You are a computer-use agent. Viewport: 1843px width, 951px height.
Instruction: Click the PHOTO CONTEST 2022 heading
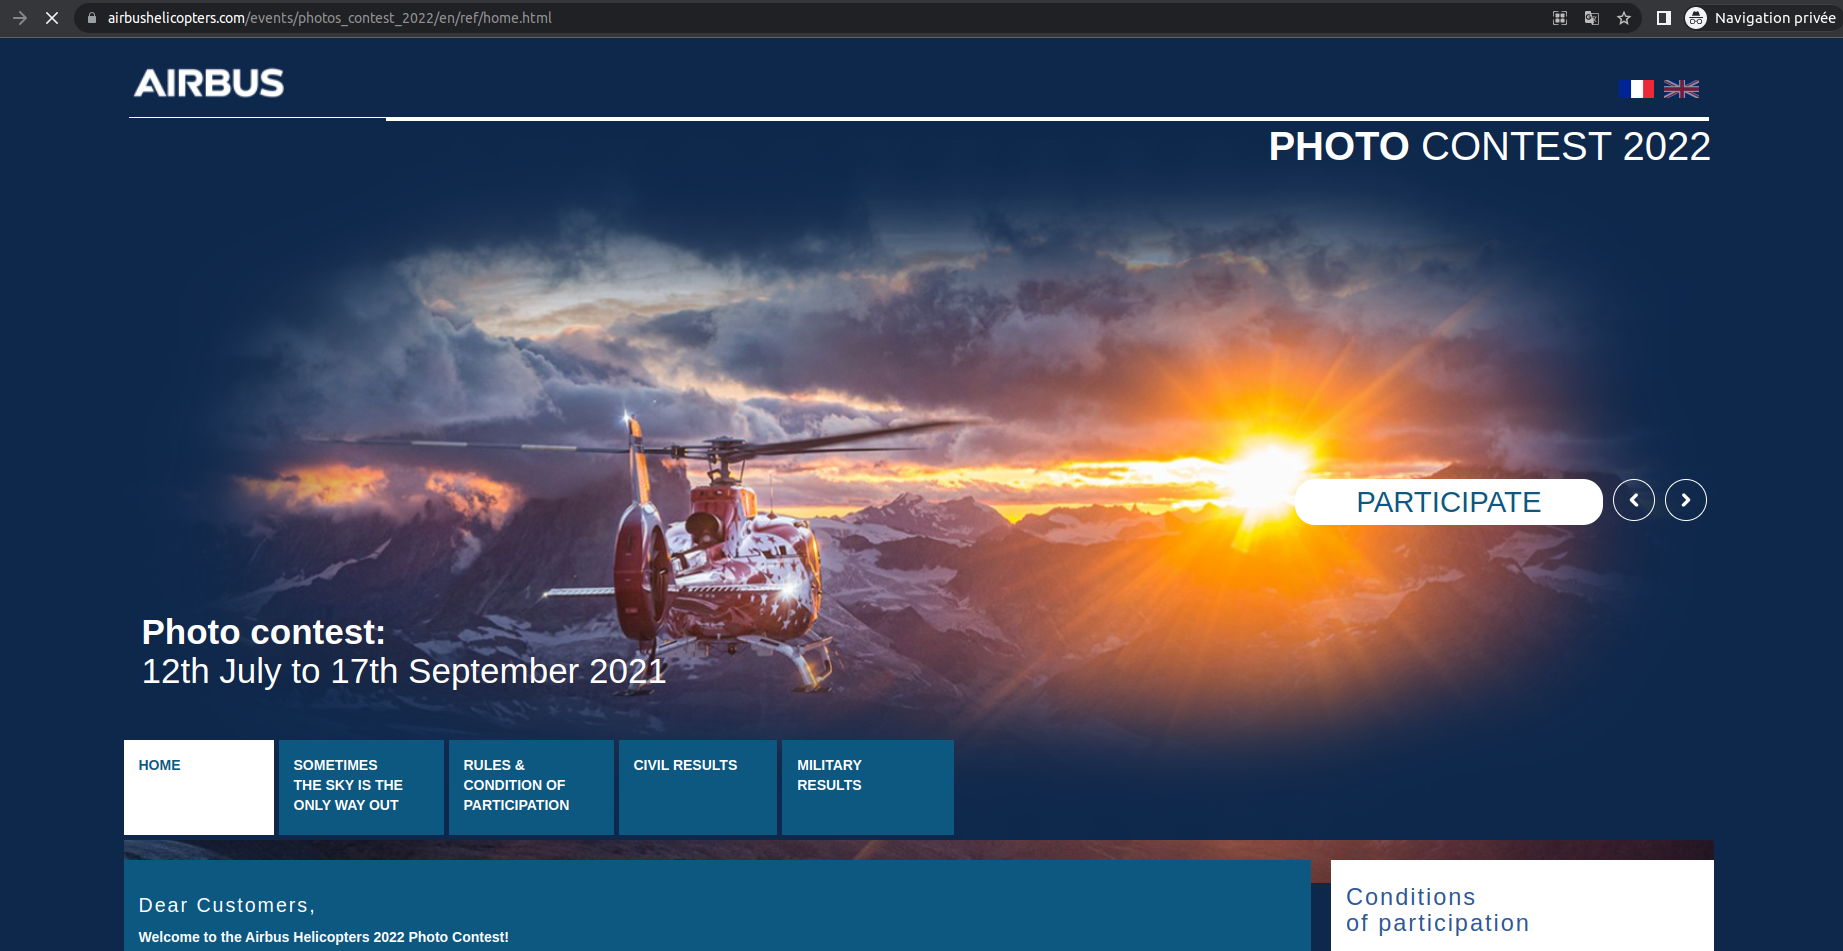(x=1489, y=147)
